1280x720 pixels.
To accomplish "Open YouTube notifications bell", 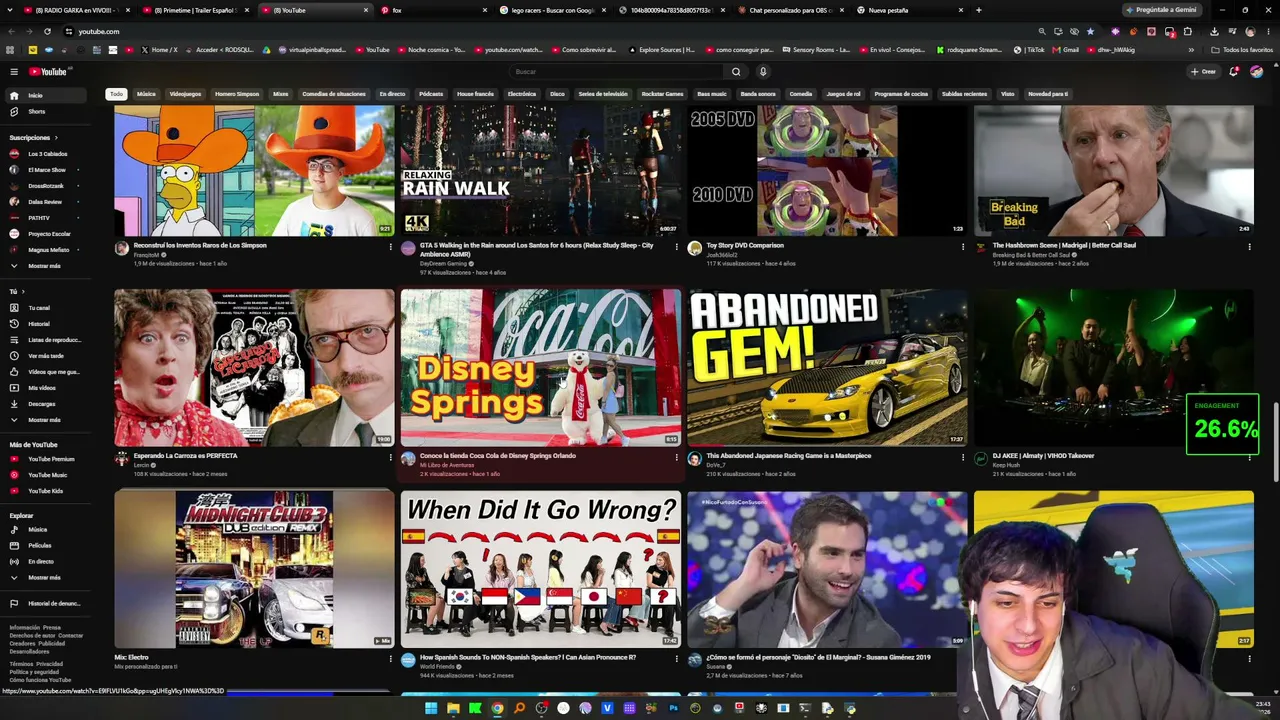I will point(1234,71).
